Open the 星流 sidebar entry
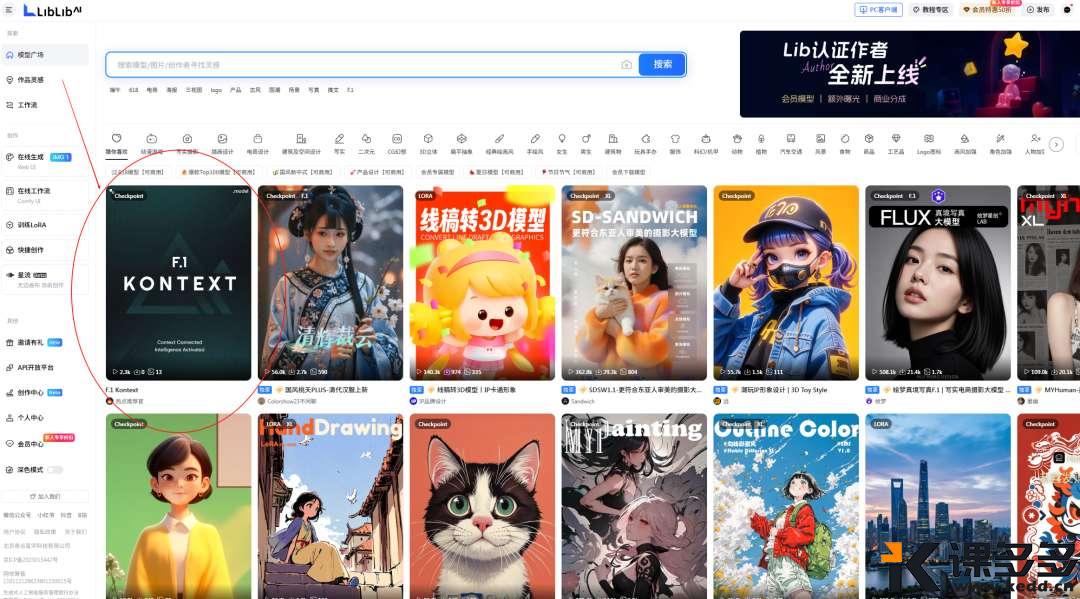 pyautogui.click(x=45, y=279)
